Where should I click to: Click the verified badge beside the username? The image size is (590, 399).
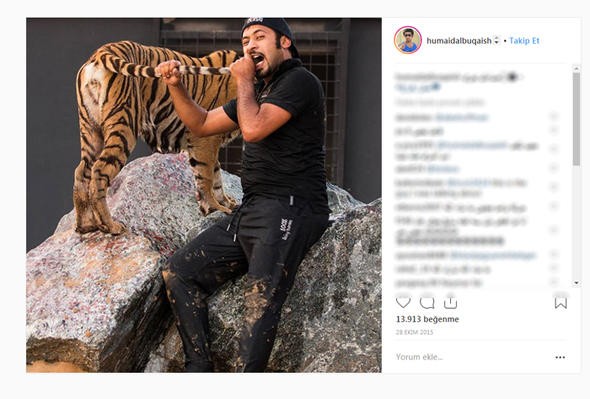tap(497, 41)
